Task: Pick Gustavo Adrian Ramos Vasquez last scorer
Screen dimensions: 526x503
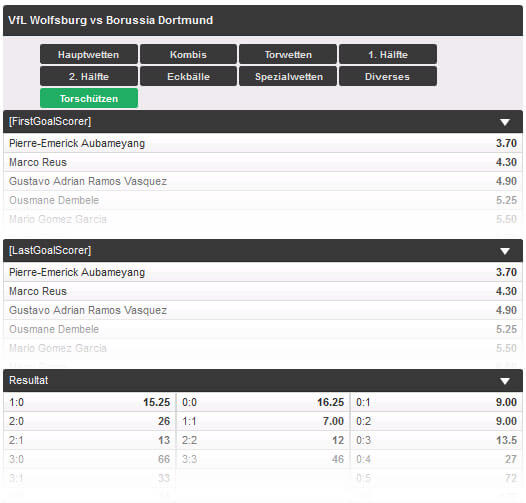Action: (263, 310)
